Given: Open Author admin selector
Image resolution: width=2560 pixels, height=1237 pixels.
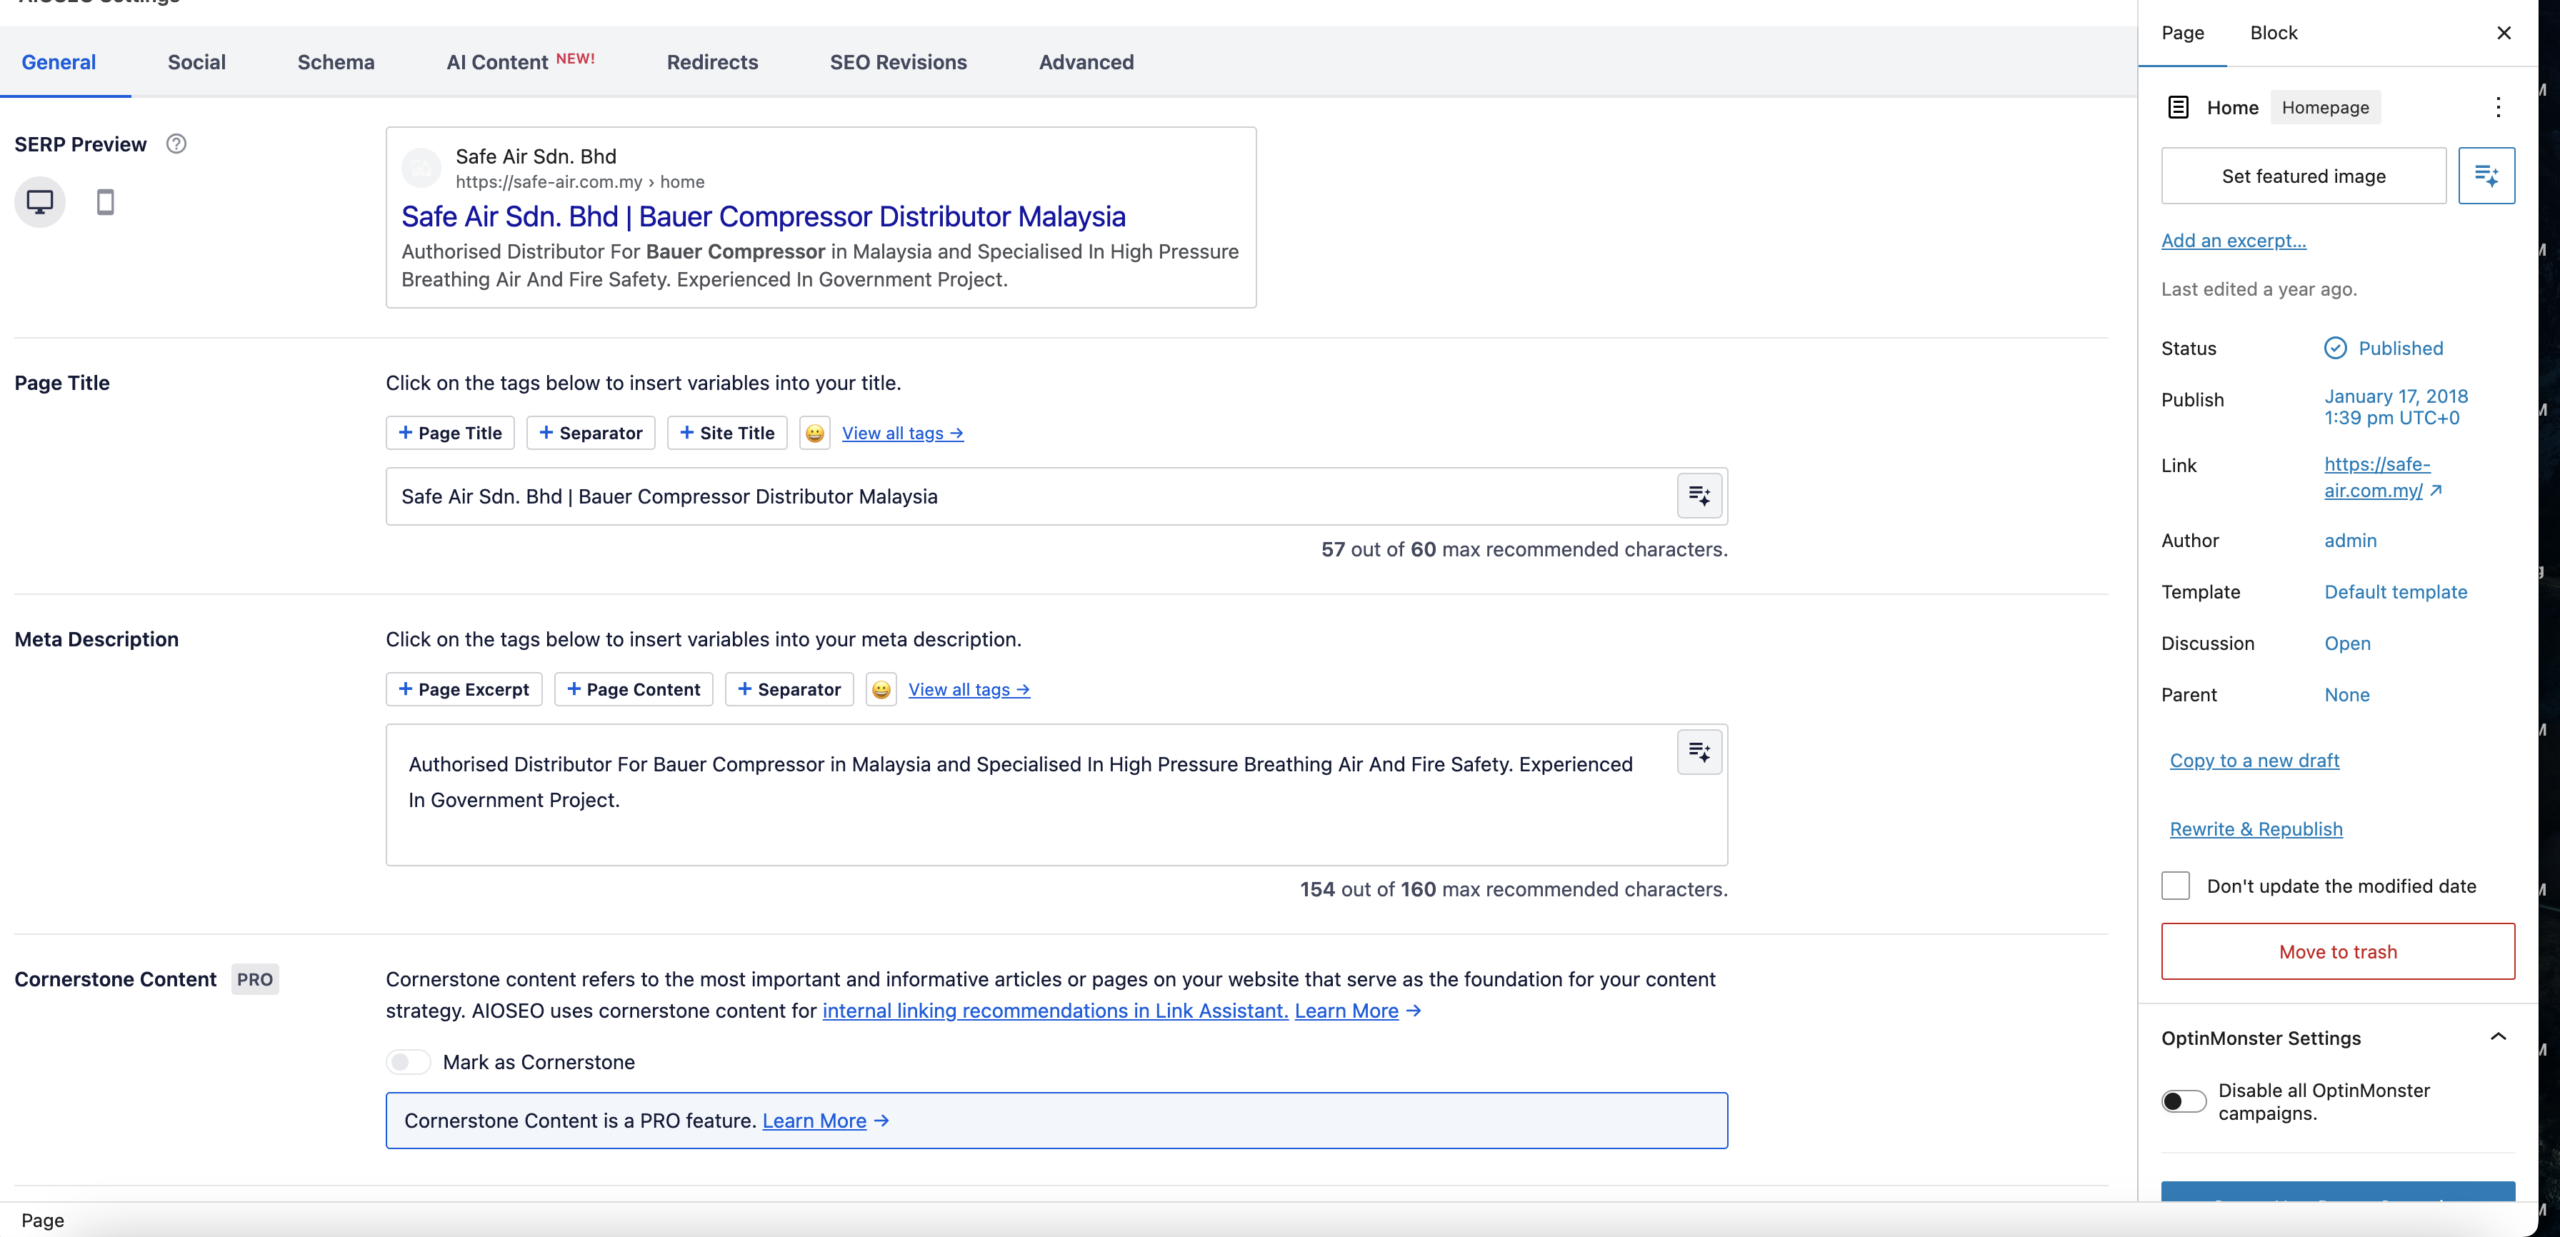Looking at the screenshot, I should [2350, 540].
